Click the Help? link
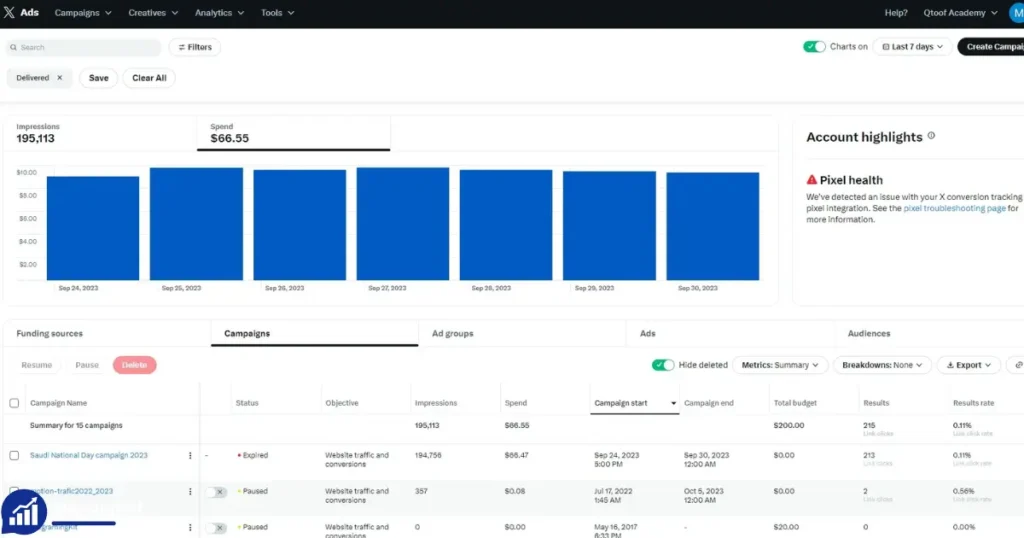Screen dimensions: 1024x538 (895, 12)
